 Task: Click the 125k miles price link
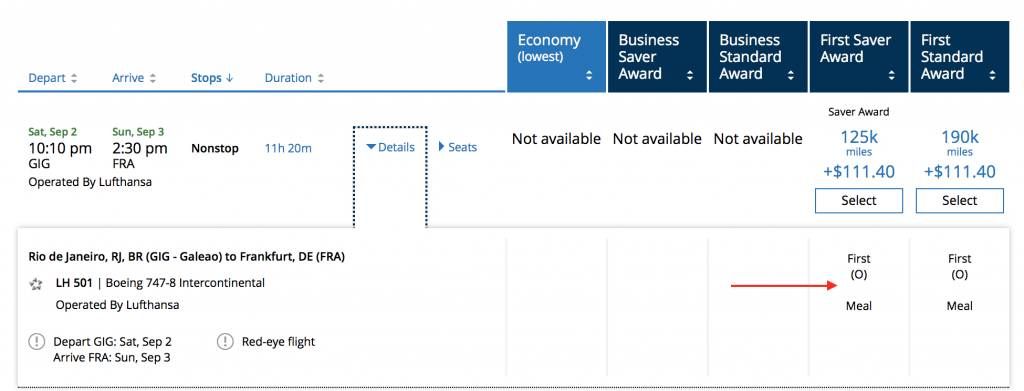coord(859,142)
